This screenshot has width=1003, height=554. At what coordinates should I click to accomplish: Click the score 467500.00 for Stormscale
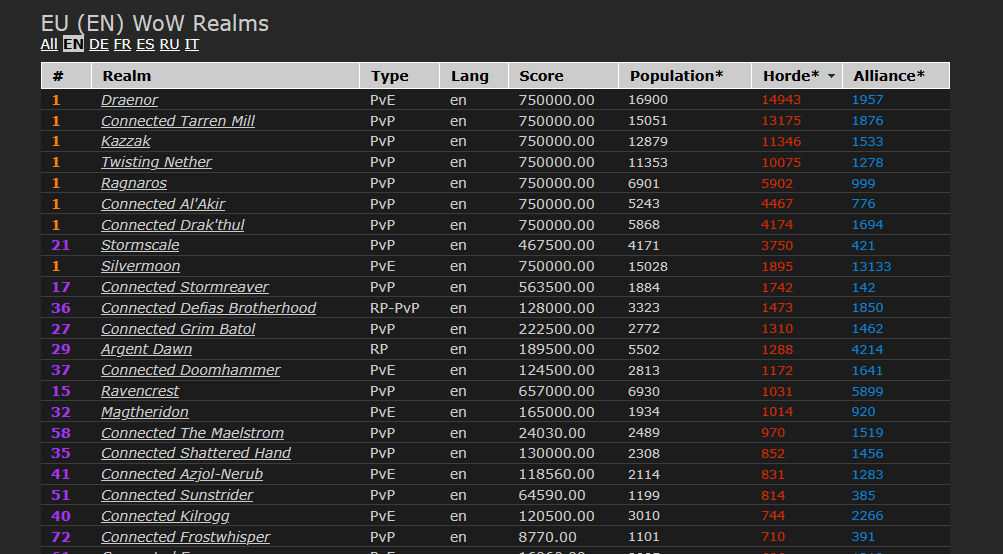click(557, 245)
